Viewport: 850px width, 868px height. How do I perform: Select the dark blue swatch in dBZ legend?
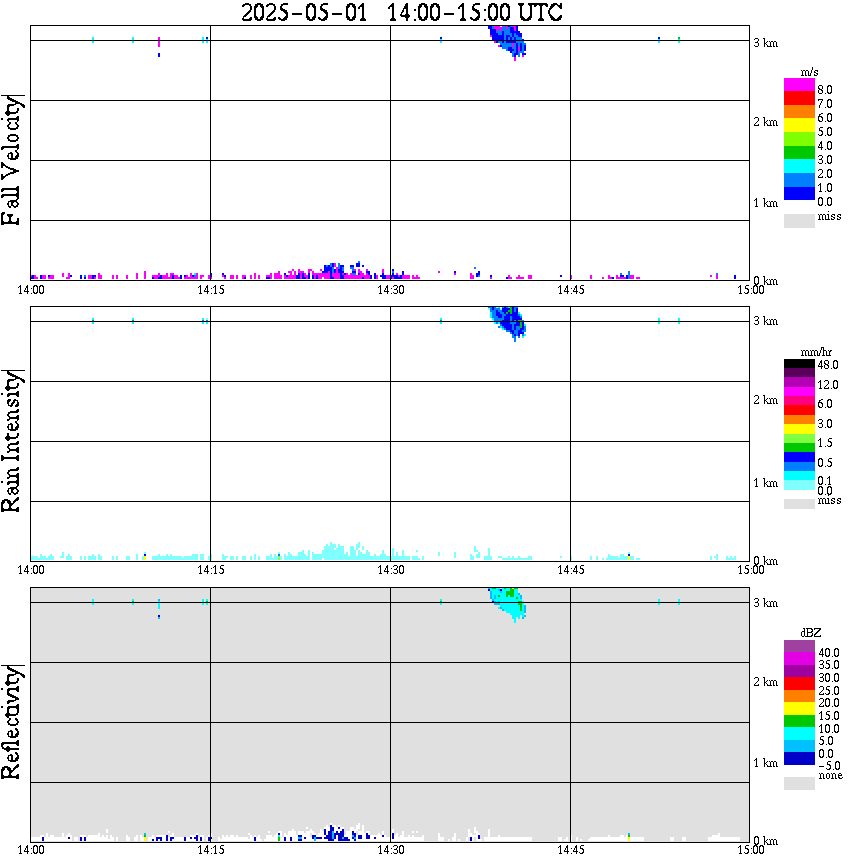tap(799, 759)
